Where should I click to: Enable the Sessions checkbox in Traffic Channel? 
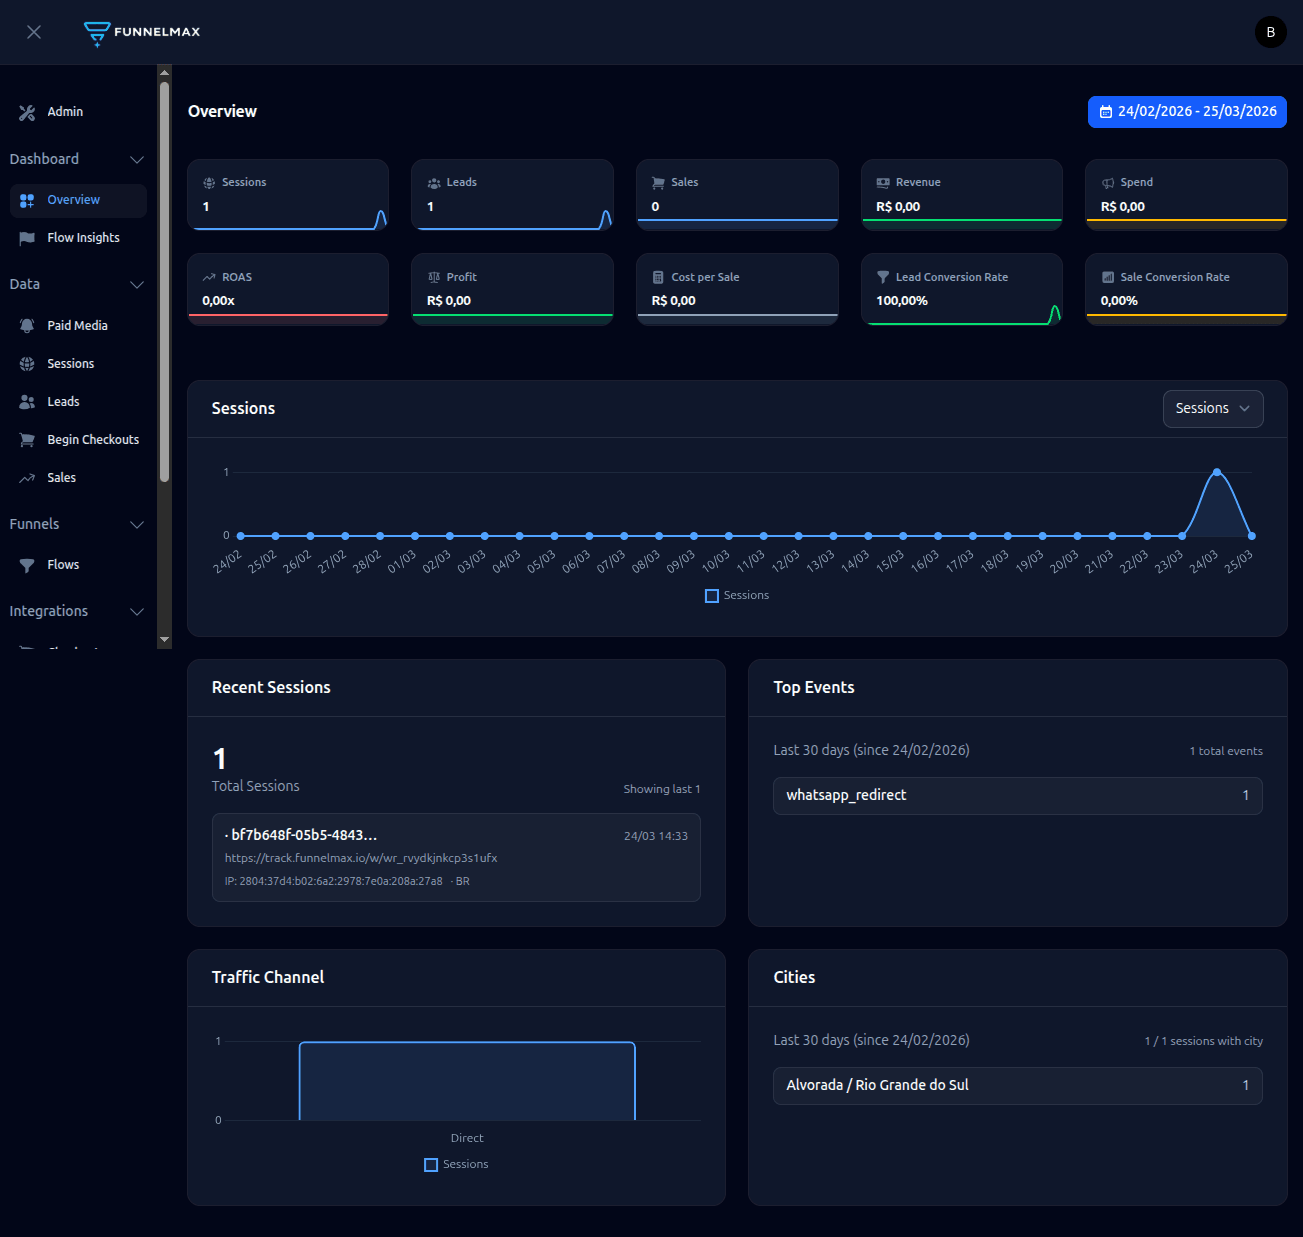pos(430,1164)
